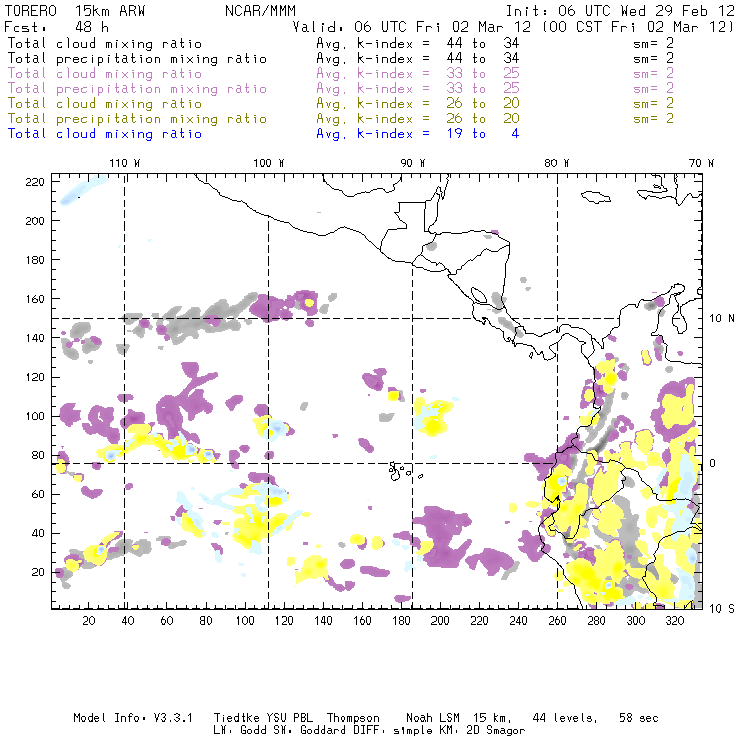Click the "Valid: 06 UTC Fri 02 Mar 12" text

point(412,27)
